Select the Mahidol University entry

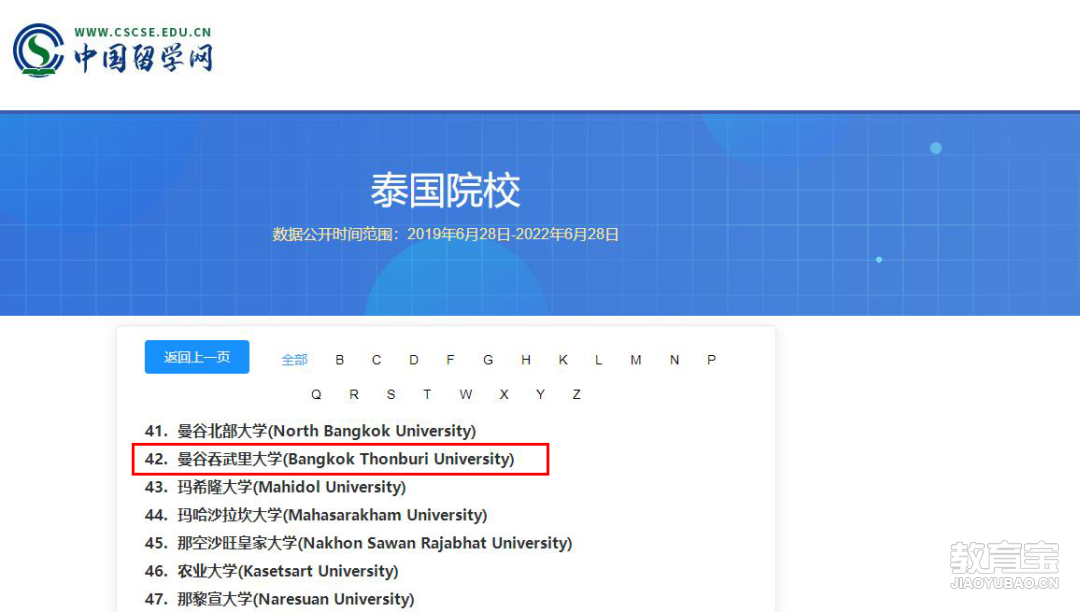pyautogui.click(x=275, y=487)
